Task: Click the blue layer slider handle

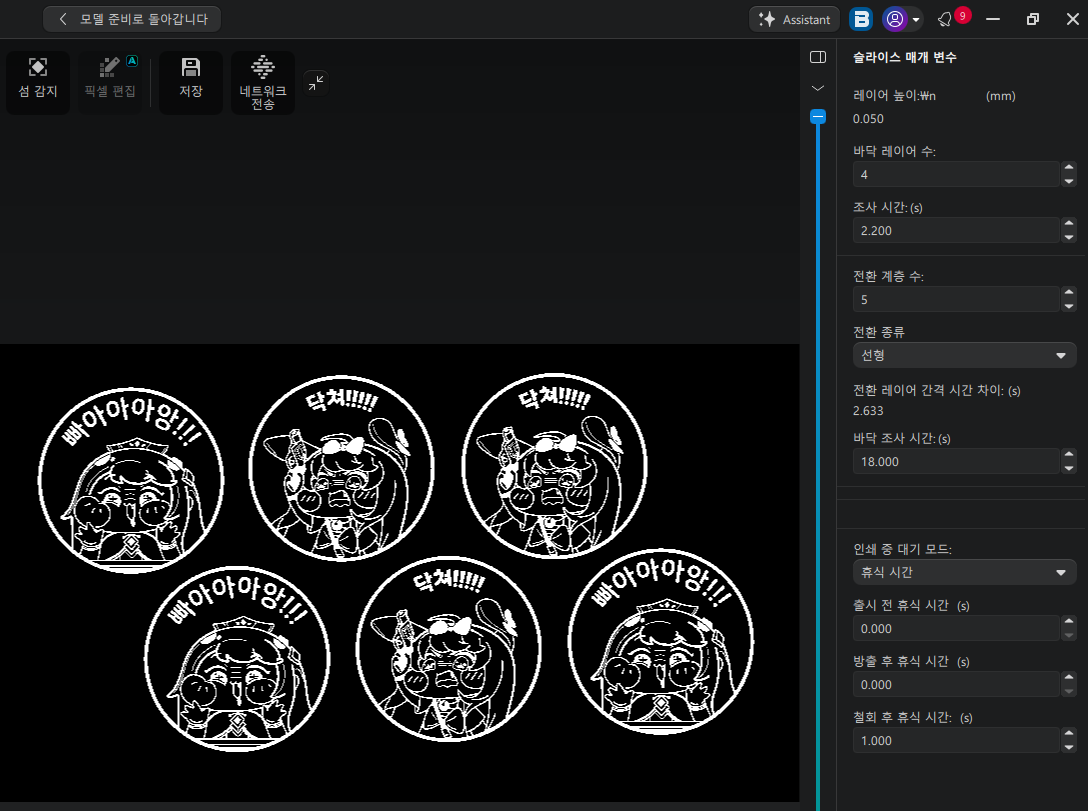Action: [818, 117]
